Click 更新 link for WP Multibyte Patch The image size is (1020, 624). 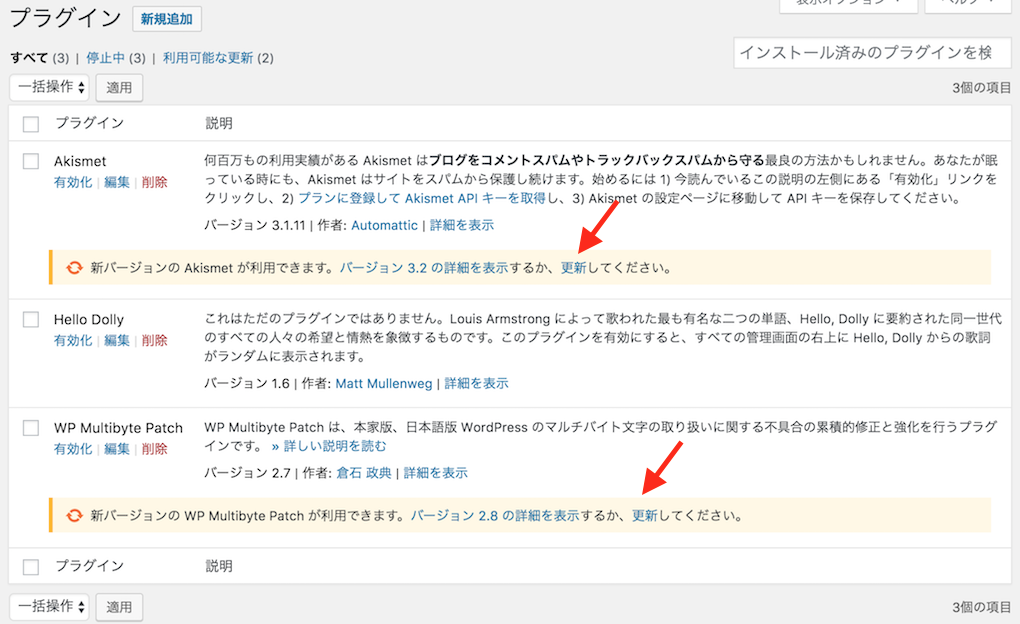click(644, 516)
